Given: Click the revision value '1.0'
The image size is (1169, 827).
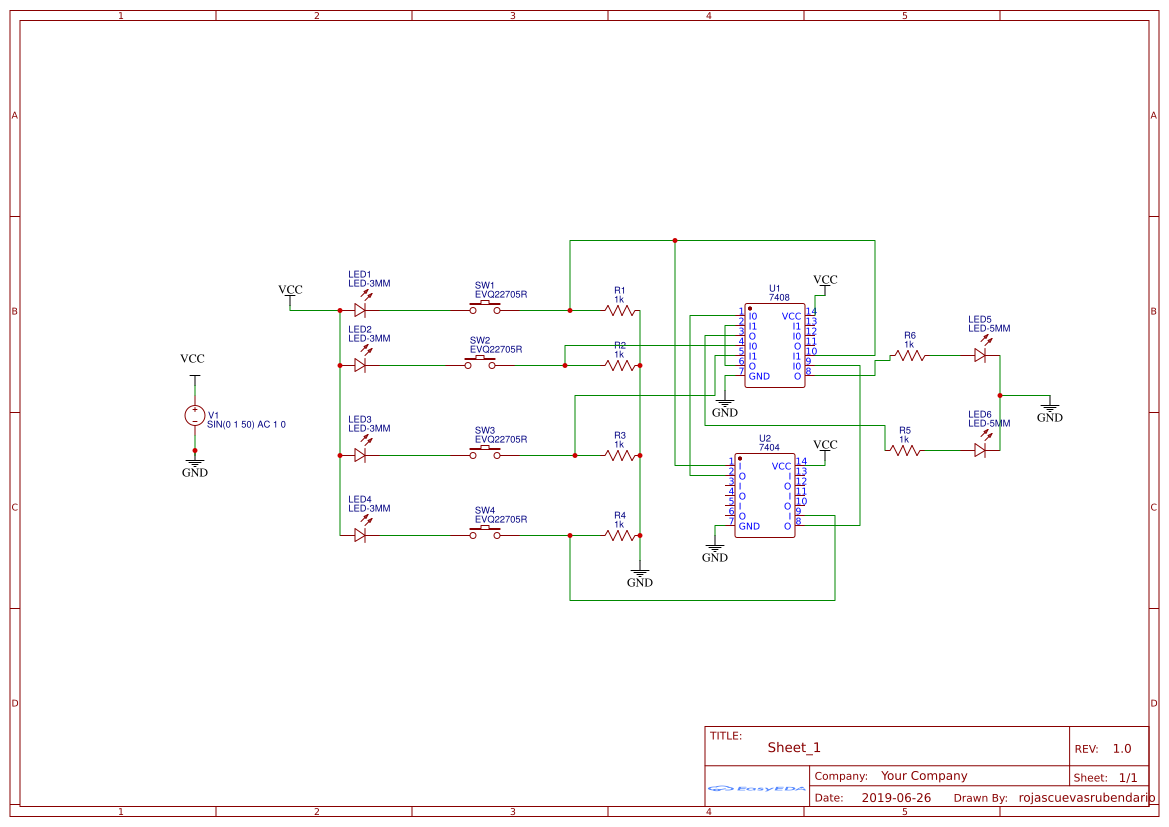Looking at the screenshot, I should pos(1122,749).
